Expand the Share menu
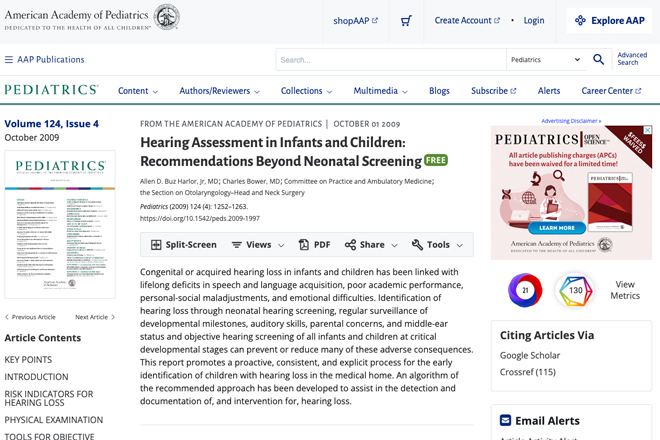This screenshot has width=660, height=440. 371,245
